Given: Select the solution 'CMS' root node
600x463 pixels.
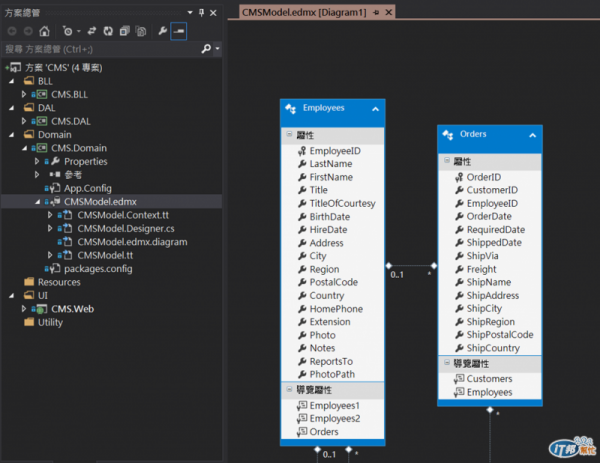Looking at the screenshot, I should click(x=64, y=68).
